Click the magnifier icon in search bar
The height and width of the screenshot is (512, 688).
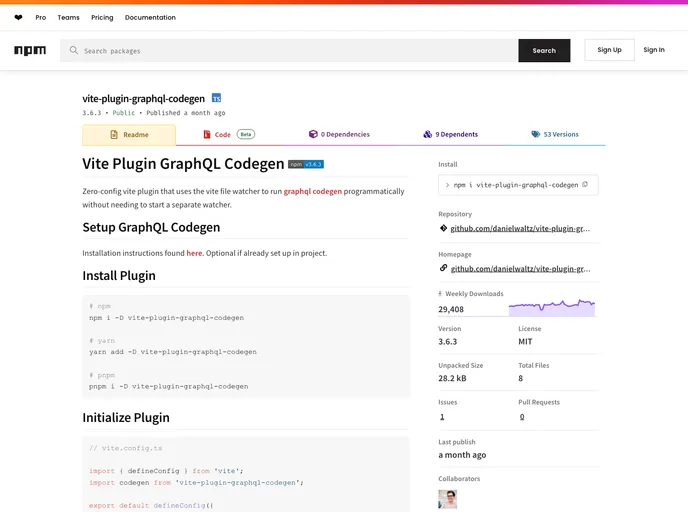(74, 50)
